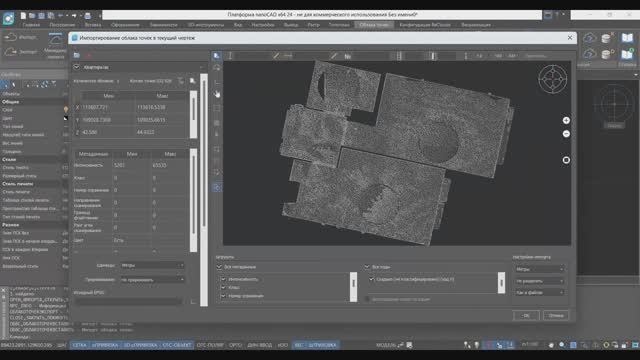
Task: Open file folder icon in import dialog
Action: tap(77, 55)
